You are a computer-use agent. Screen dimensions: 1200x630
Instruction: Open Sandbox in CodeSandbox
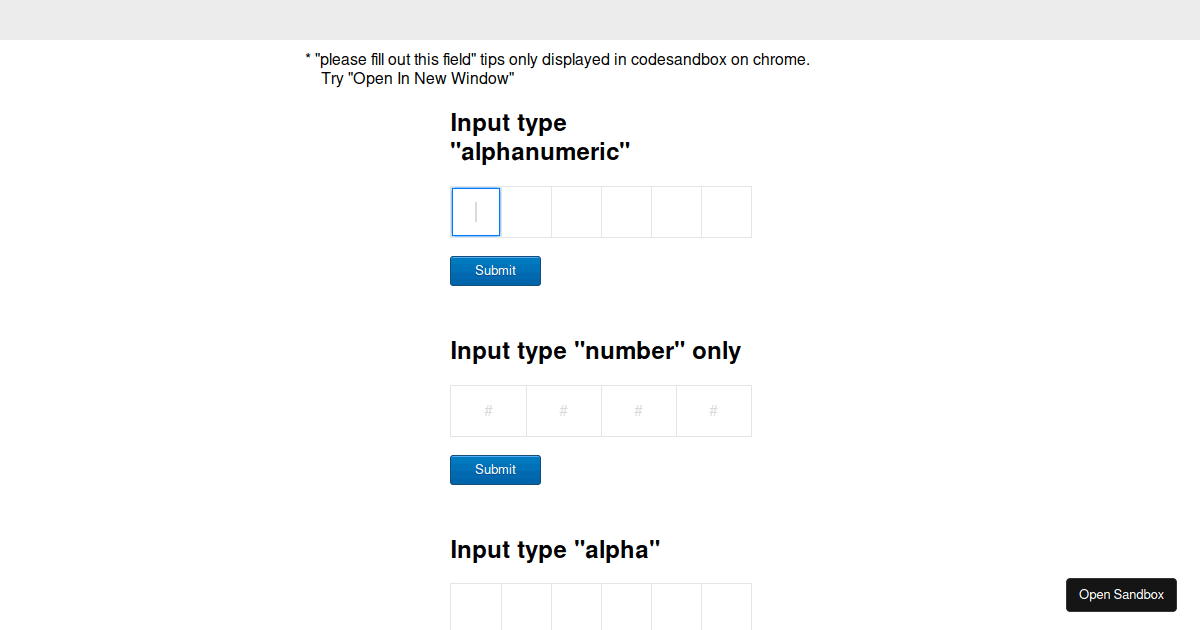coord(1121,594)
